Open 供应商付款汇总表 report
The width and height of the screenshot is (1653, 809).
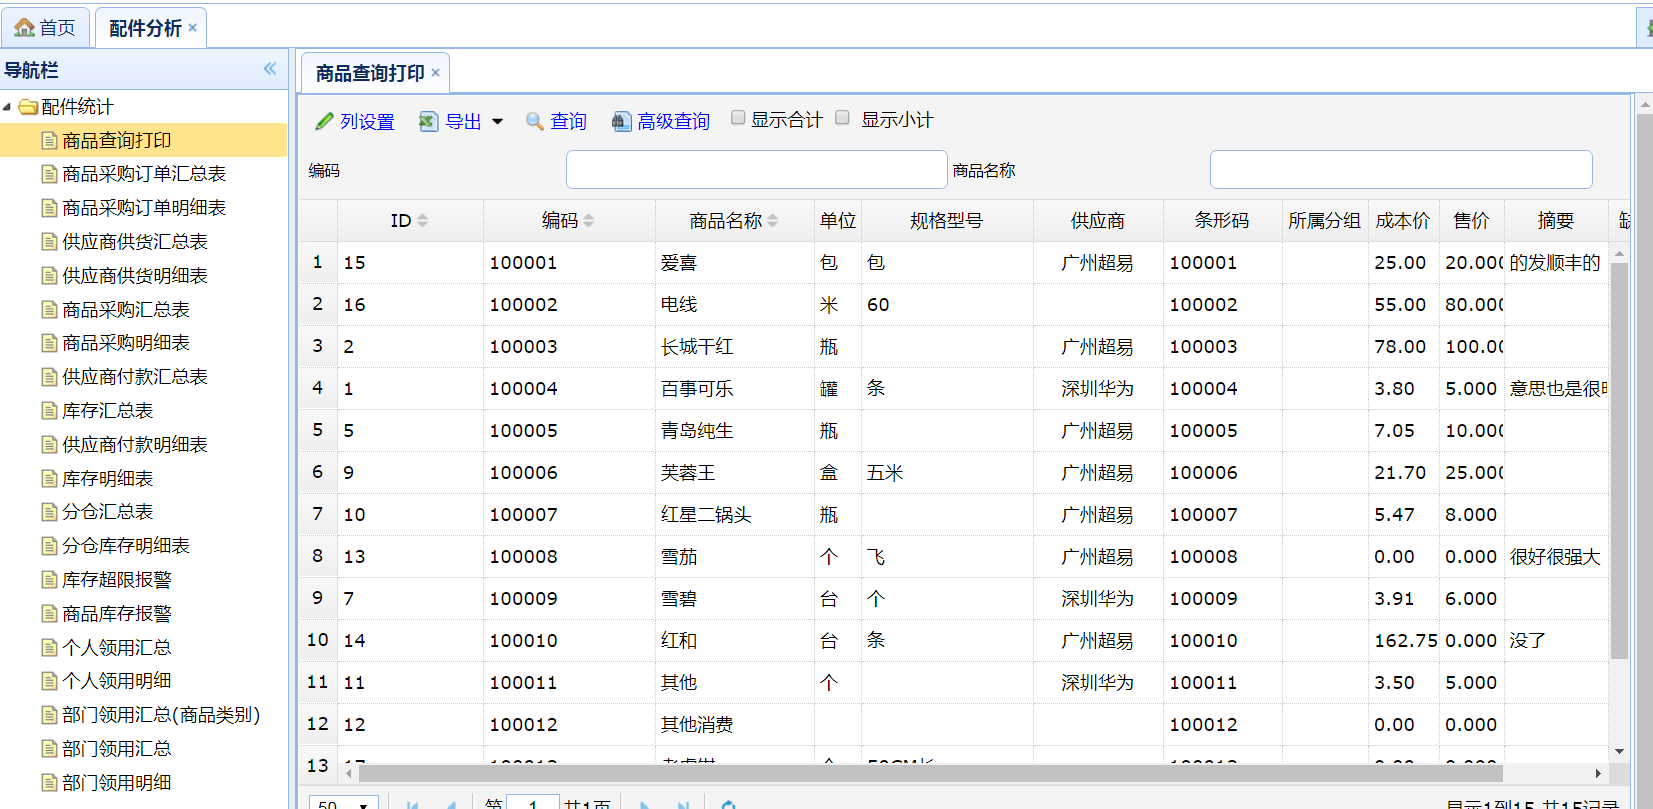134,377
